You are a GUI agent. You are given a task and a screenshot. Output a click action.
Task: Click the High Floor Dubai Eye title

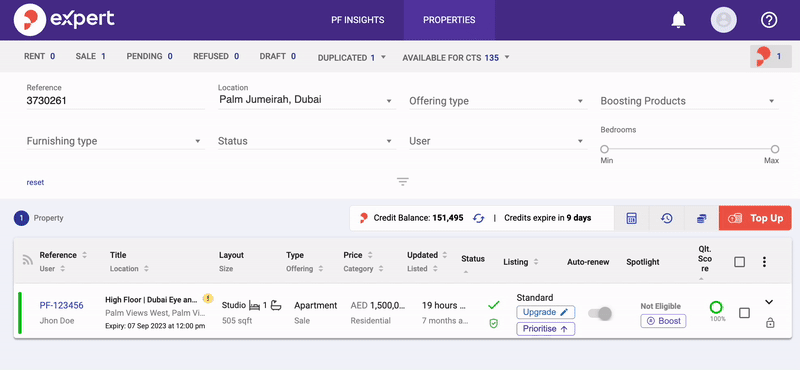[x=152, y=300]
